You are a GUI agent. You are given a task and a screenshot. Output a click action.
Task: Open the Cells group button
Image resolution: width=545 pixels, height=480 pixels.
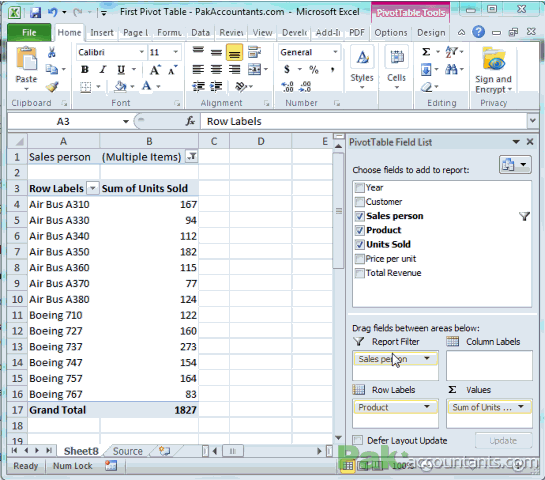(x=396, y=68)
